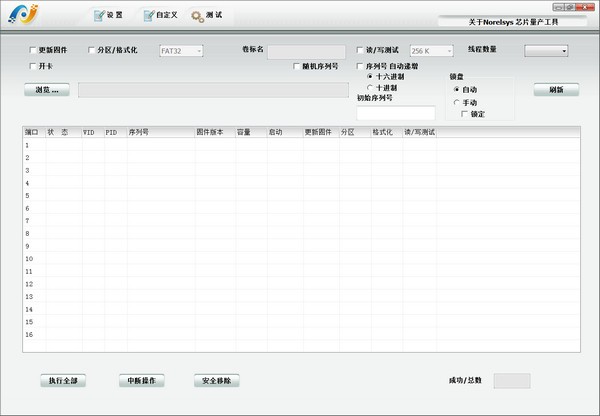Click the 状 态 column header

click(x=64, y=132)
